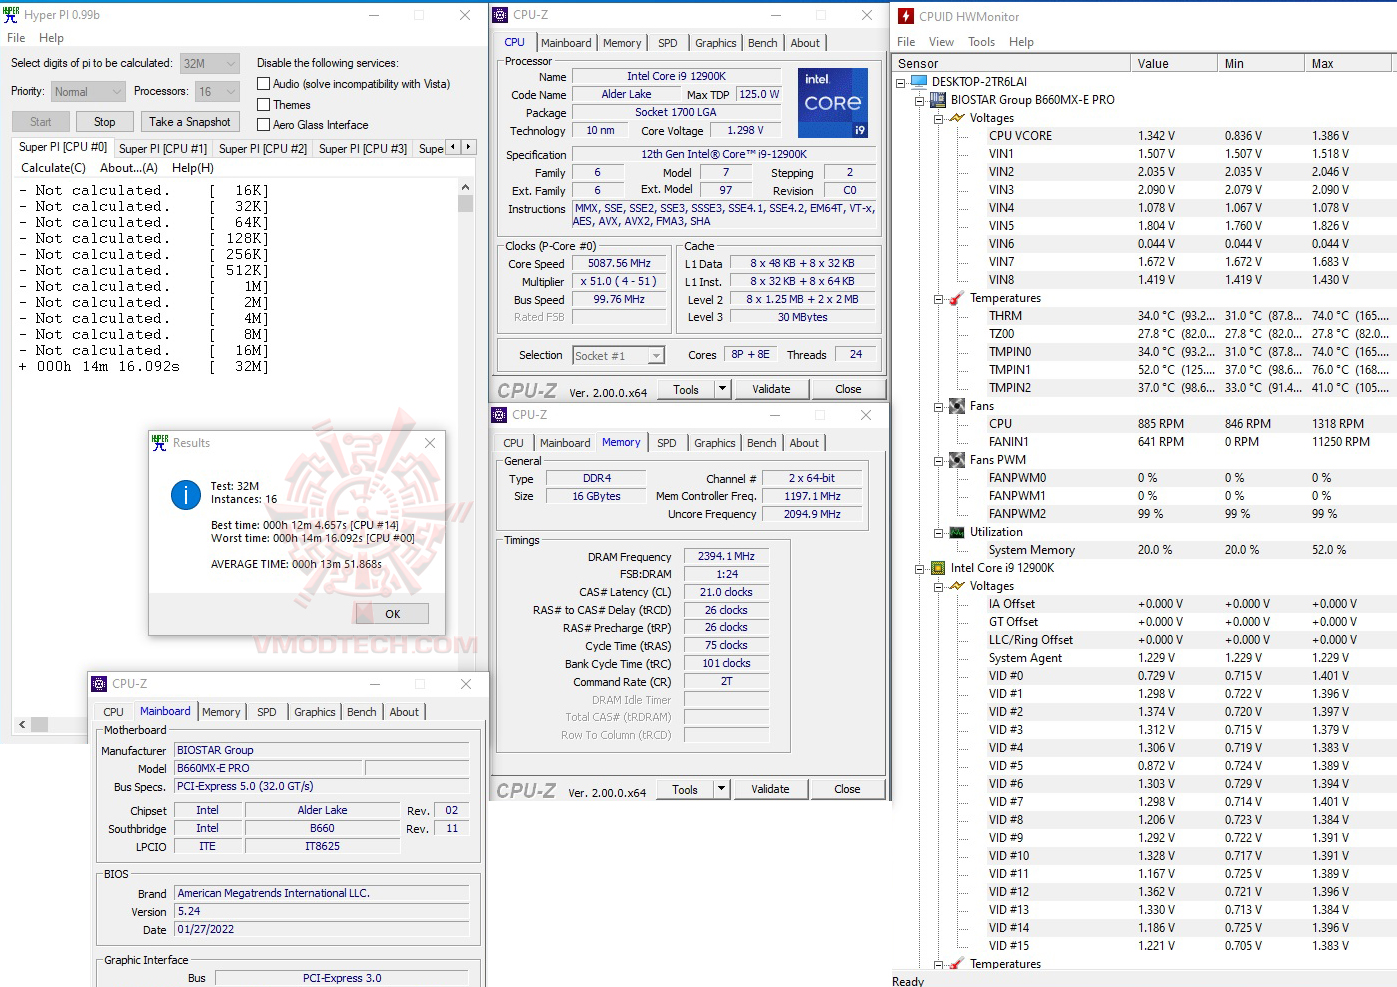
Task: Click Close in the CPU-Z Memory timings window
Action: 847,789
